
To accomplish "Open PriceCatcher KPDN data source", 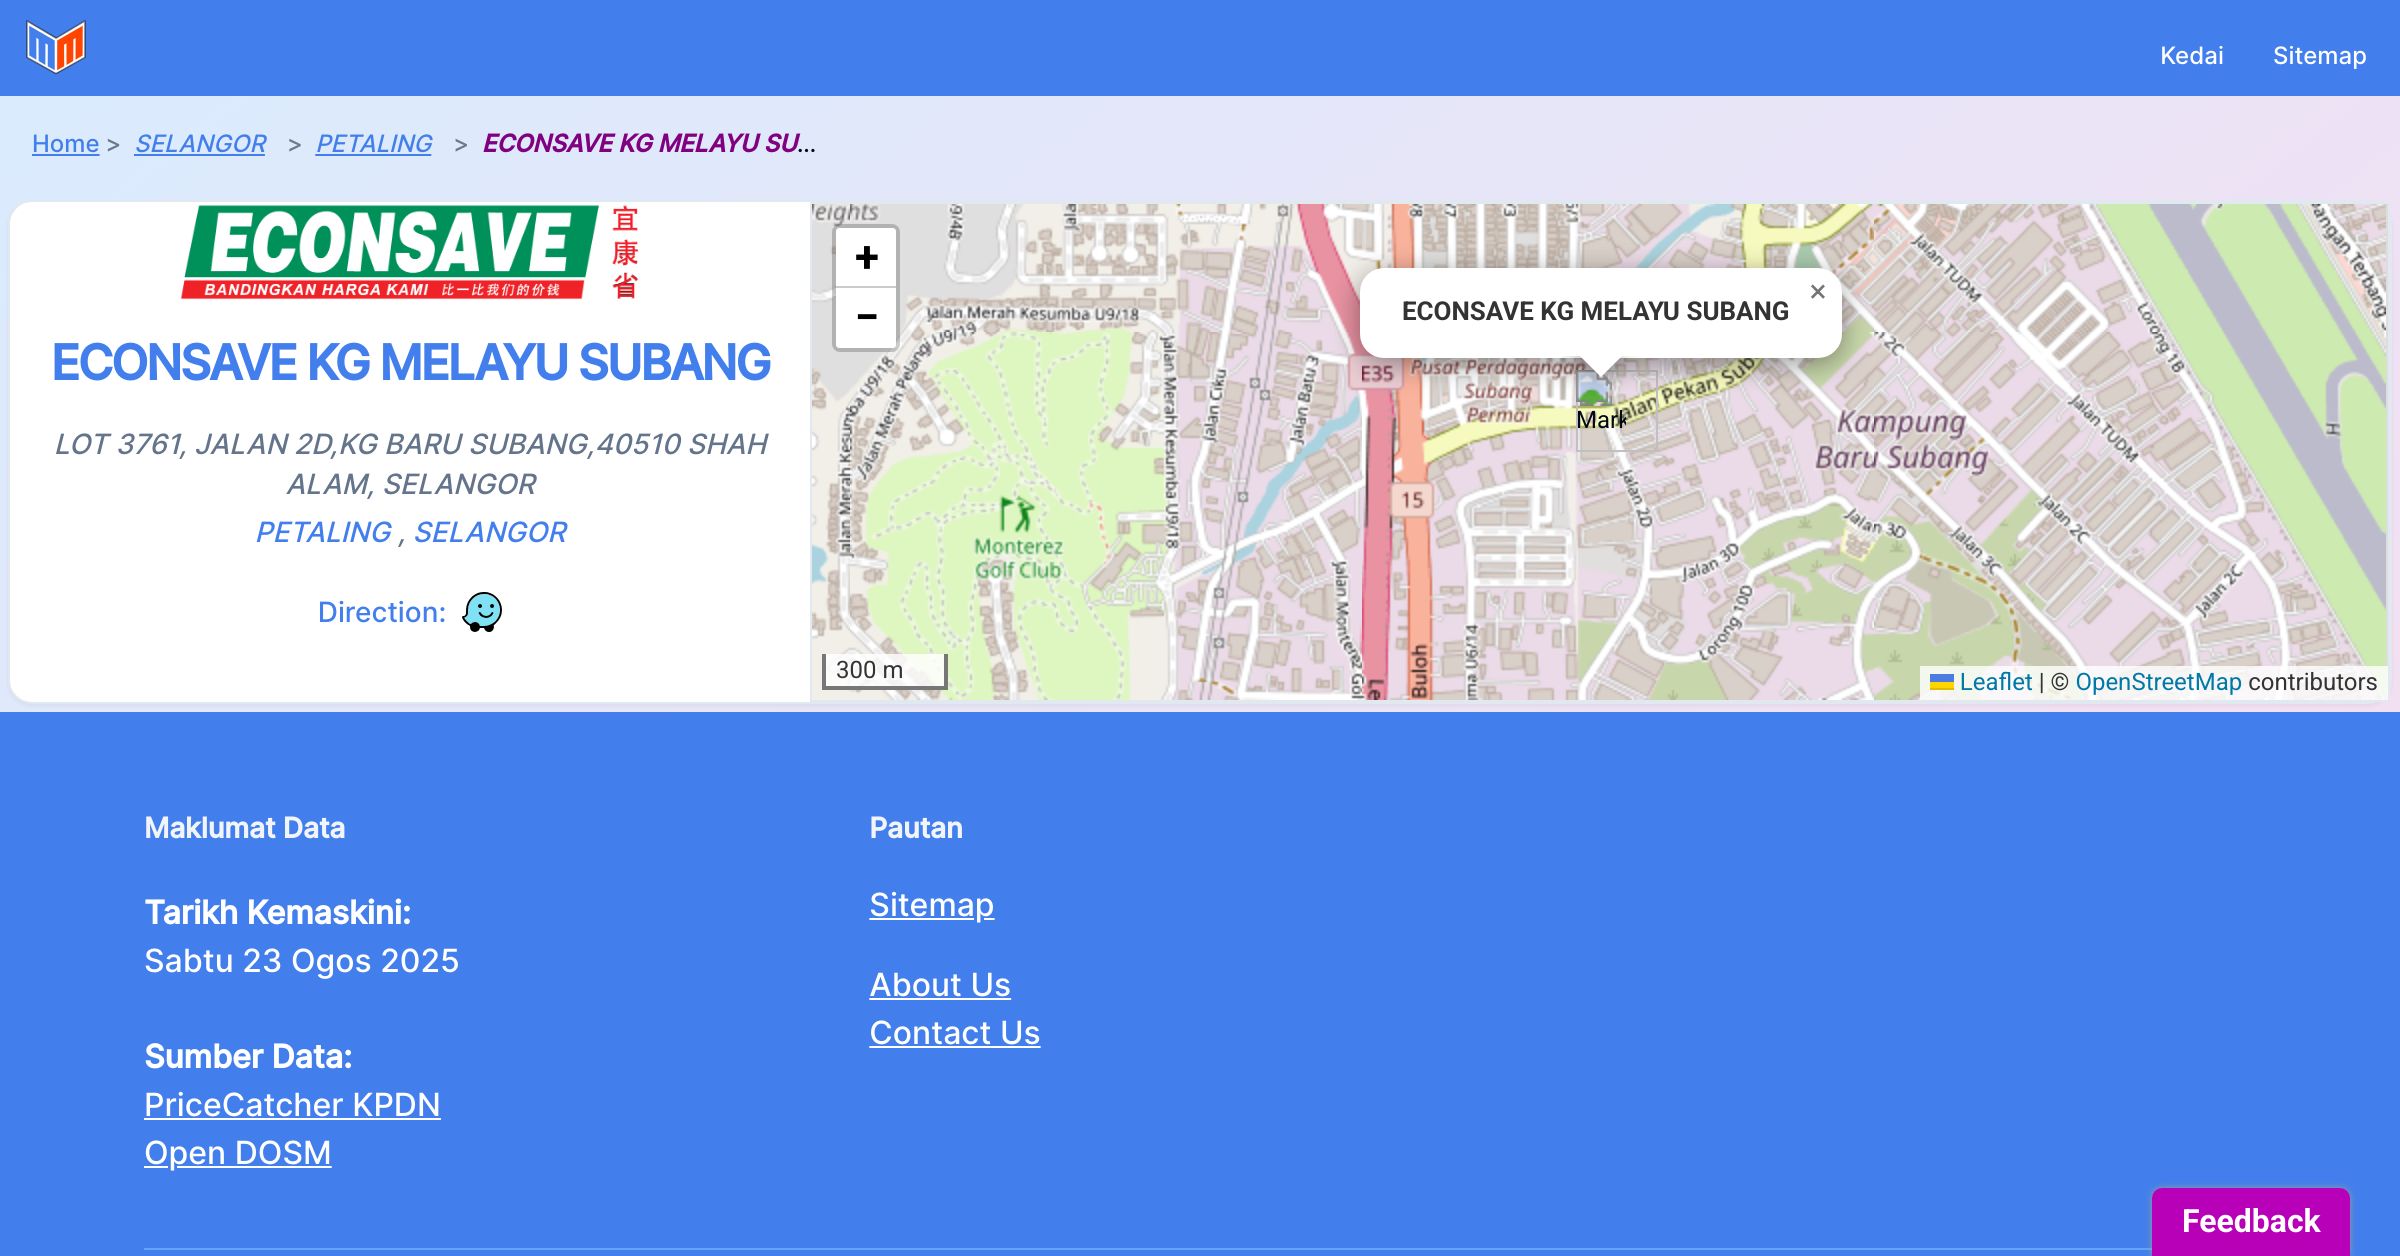I will [292, 1105].
